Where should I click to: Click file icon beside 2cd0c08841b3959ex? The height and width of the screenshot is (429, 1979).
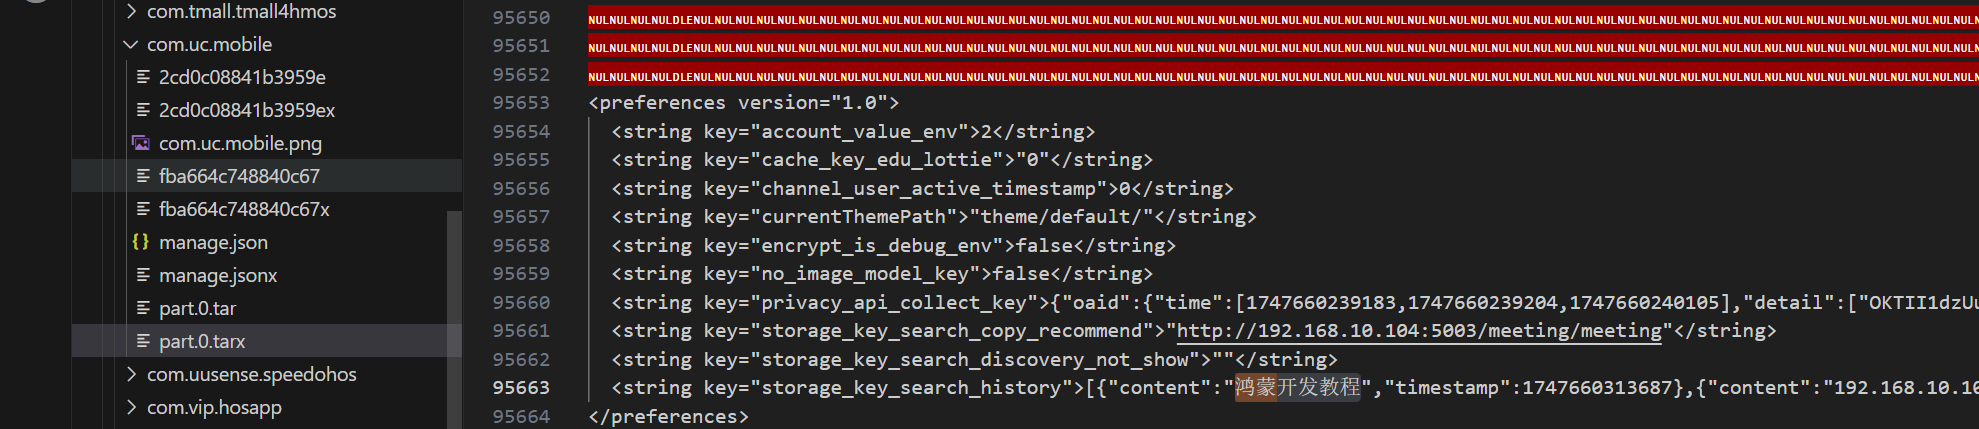pyautogui.click(x=143, y=110)
